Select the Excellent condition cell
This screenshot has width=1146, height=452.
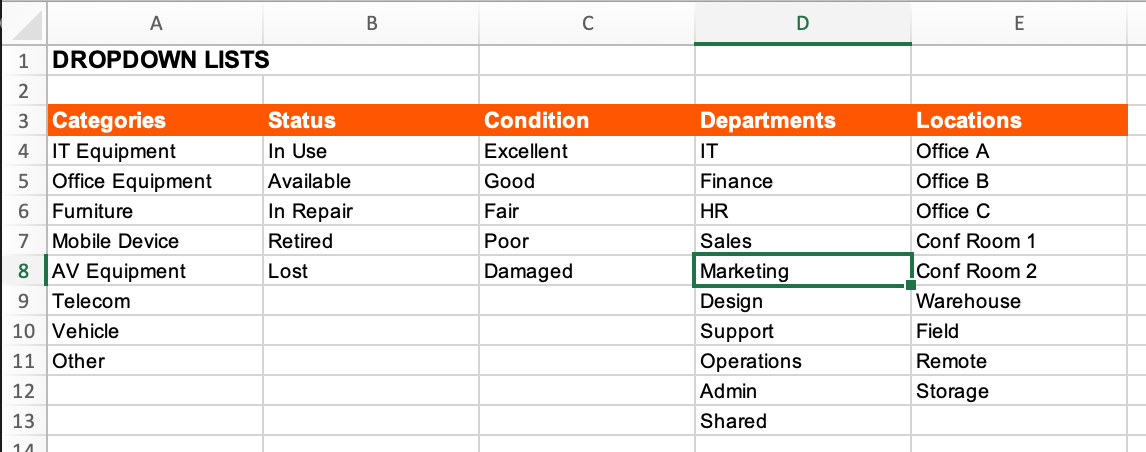click(x=587, y=151)
